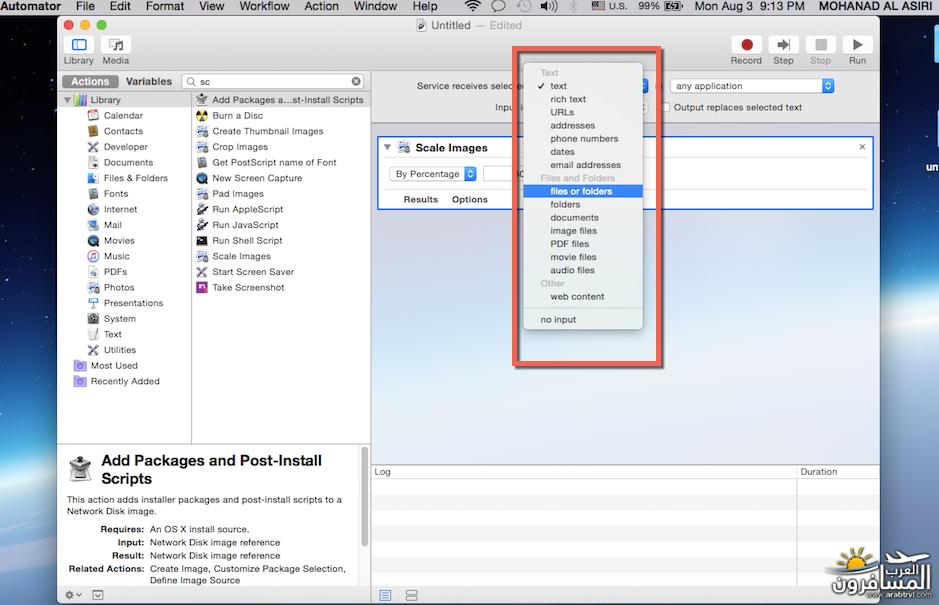Collapse the Scale Images action triangle

(x=387, y=147)
